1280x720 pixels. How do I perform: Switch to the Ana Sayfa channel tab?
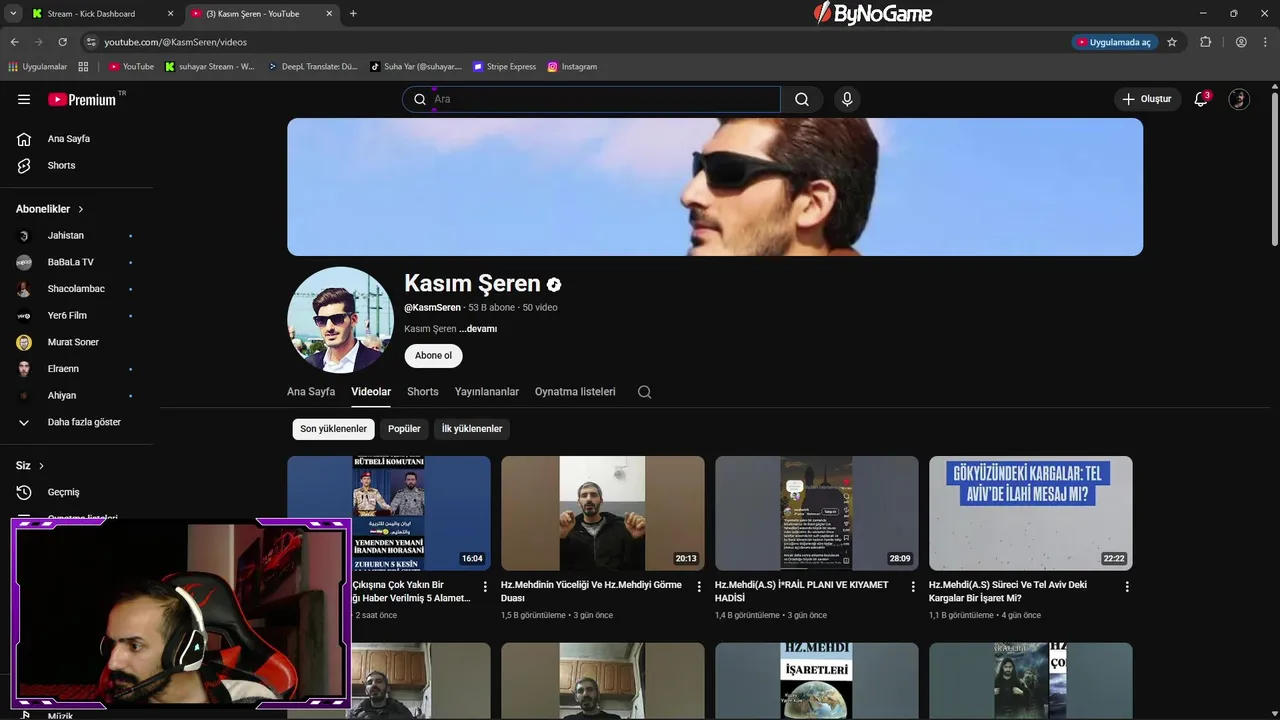tap(311, 392)
